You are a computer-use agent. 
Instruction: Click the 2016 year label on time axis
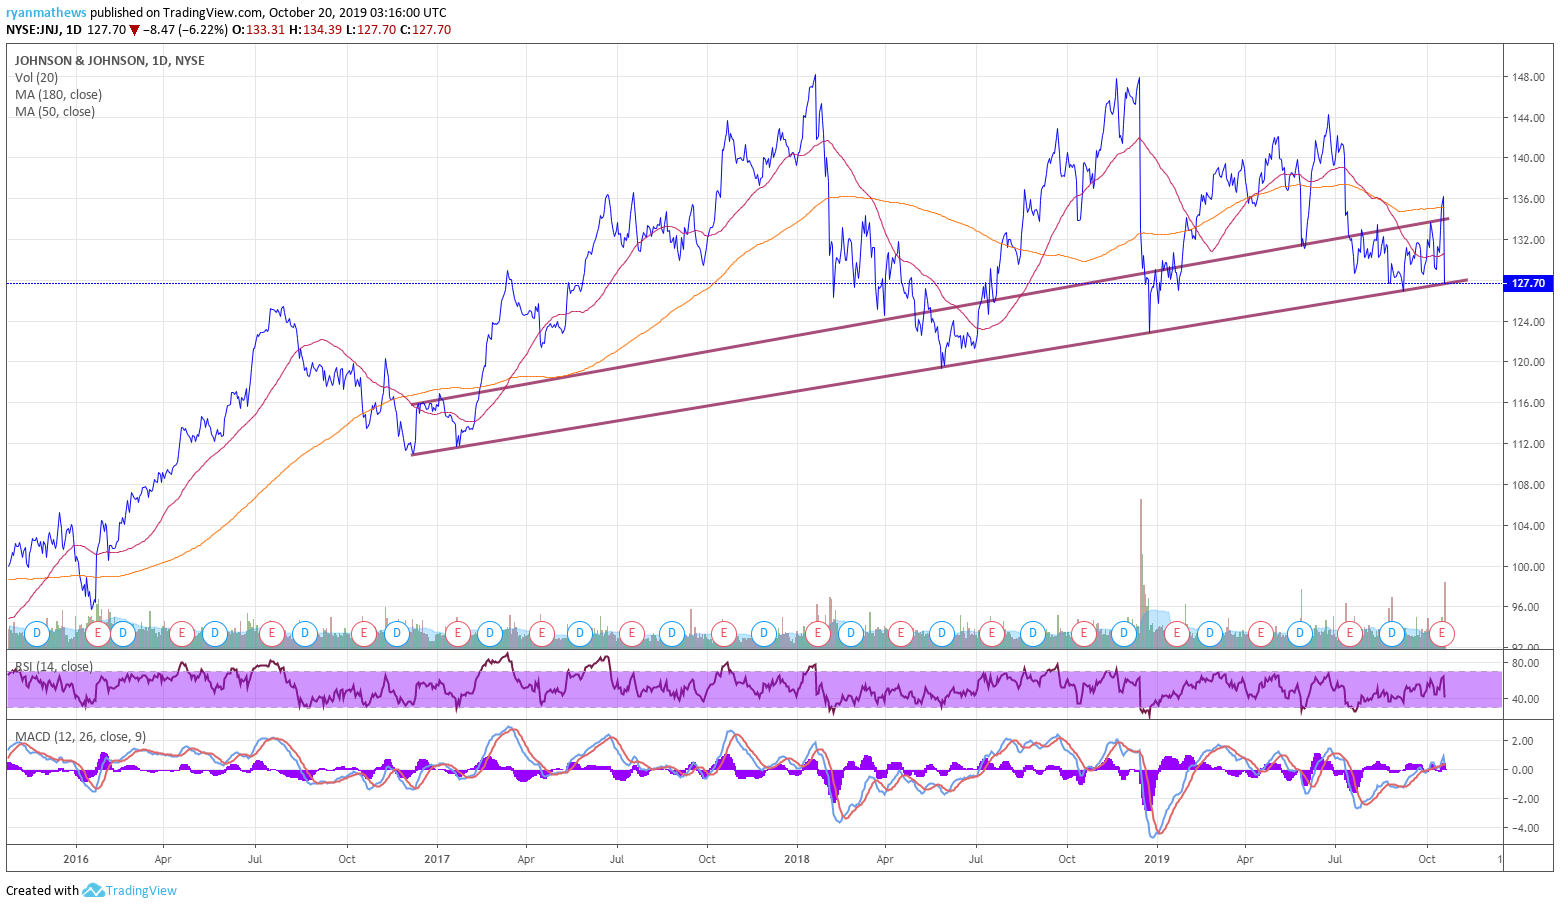click(x=76, y=859)
